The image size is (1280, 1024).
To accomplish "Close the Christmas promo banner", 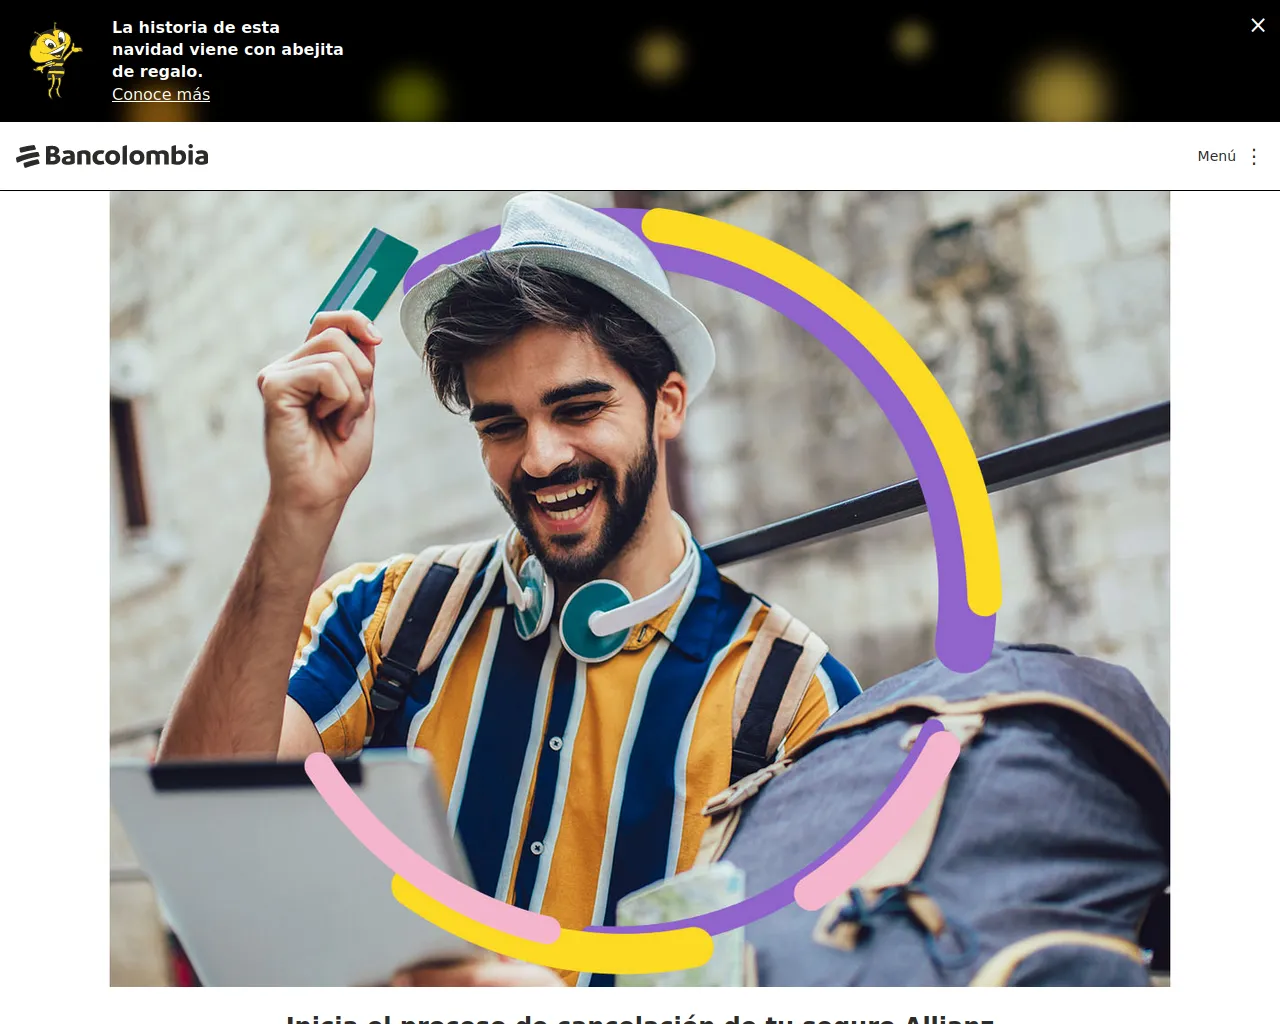I will [1258, 25].
